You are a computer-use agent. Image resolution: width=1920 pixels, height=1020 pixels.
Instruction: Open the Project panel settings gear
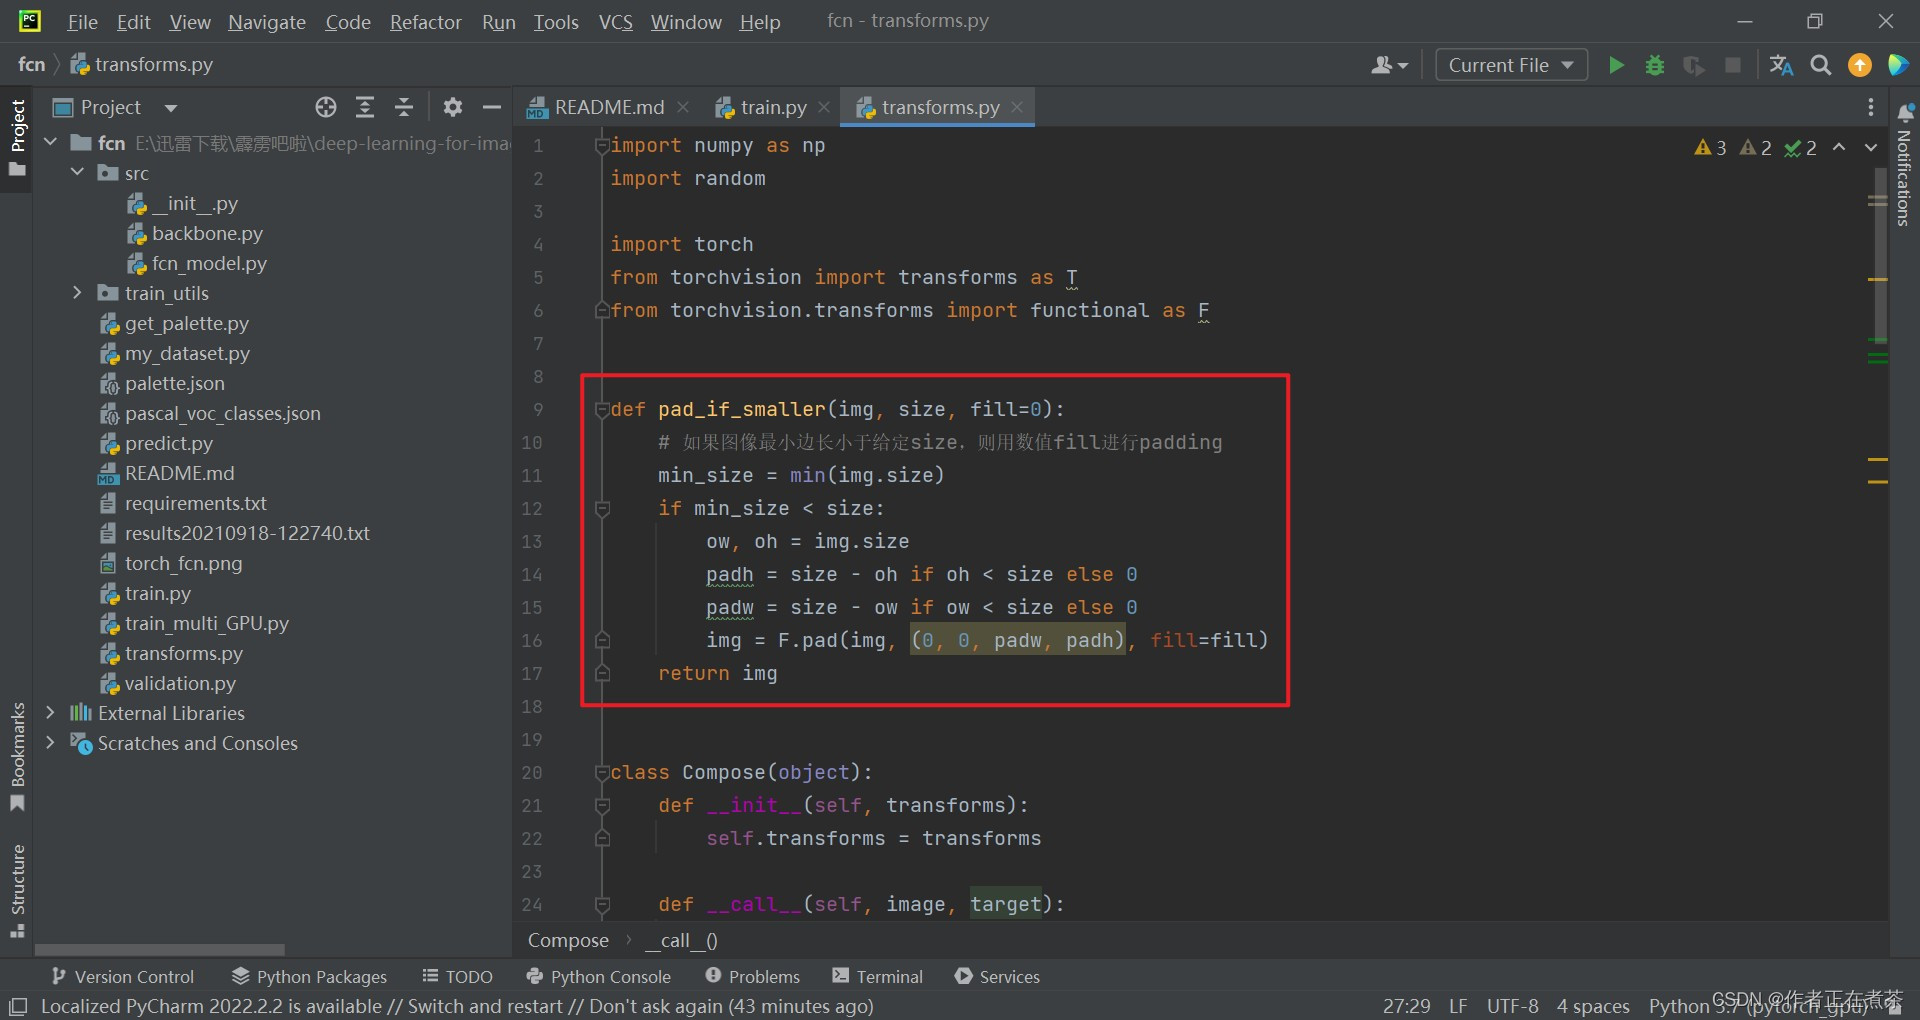[452, 107]
